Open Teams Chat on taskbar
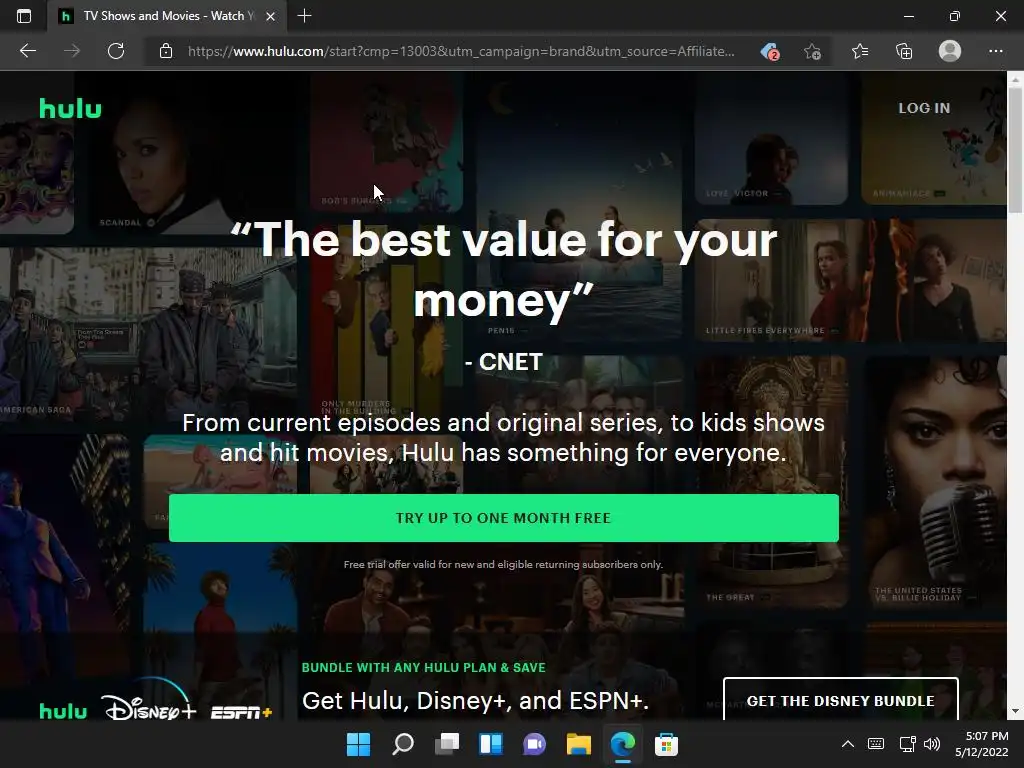This screenshot has width=1024, height=768. (534, 744)
